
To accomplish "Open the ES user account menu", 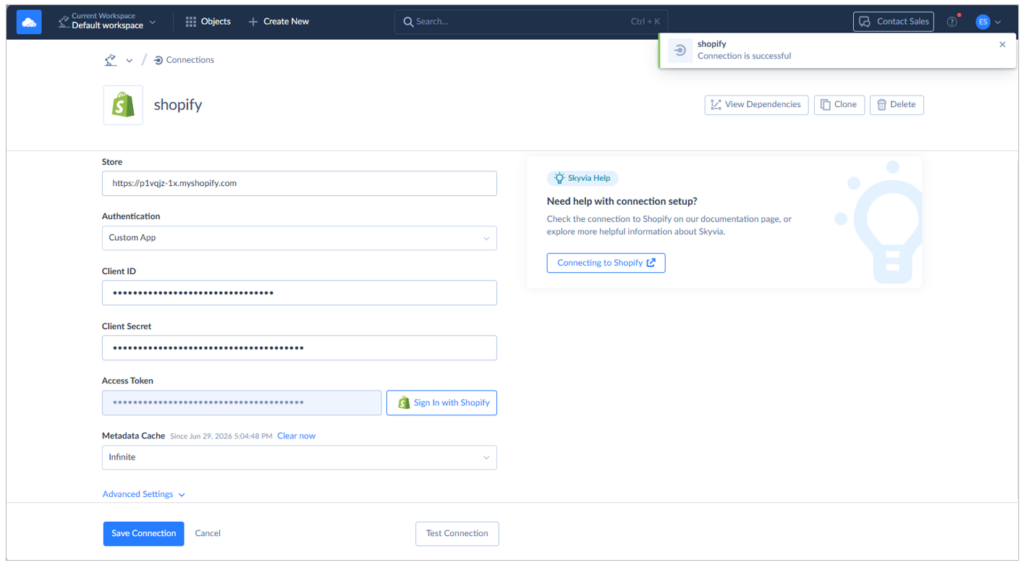I will coord(988,22).
